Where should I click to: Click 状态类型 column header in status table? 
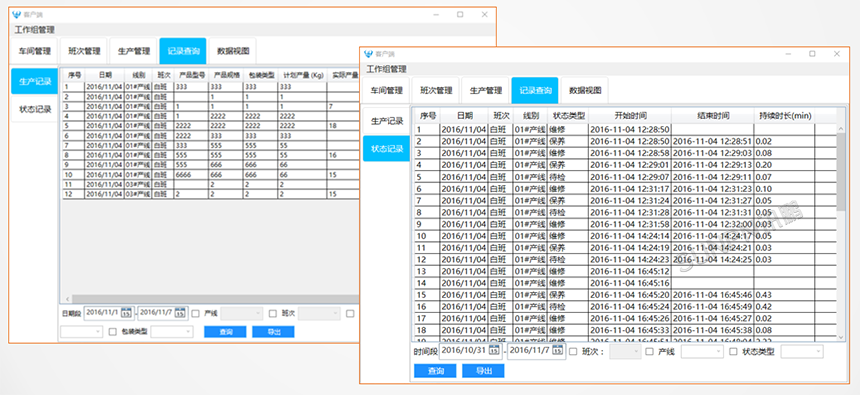point(568,116)
